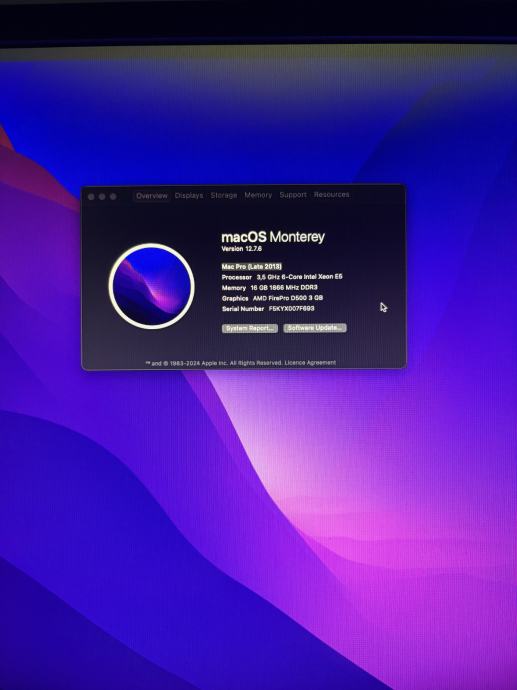Image resolution: width=517 pixels, height=690 pixels.
Task: Click the macOS Monterey title
Action: click(x=273, y=237)
